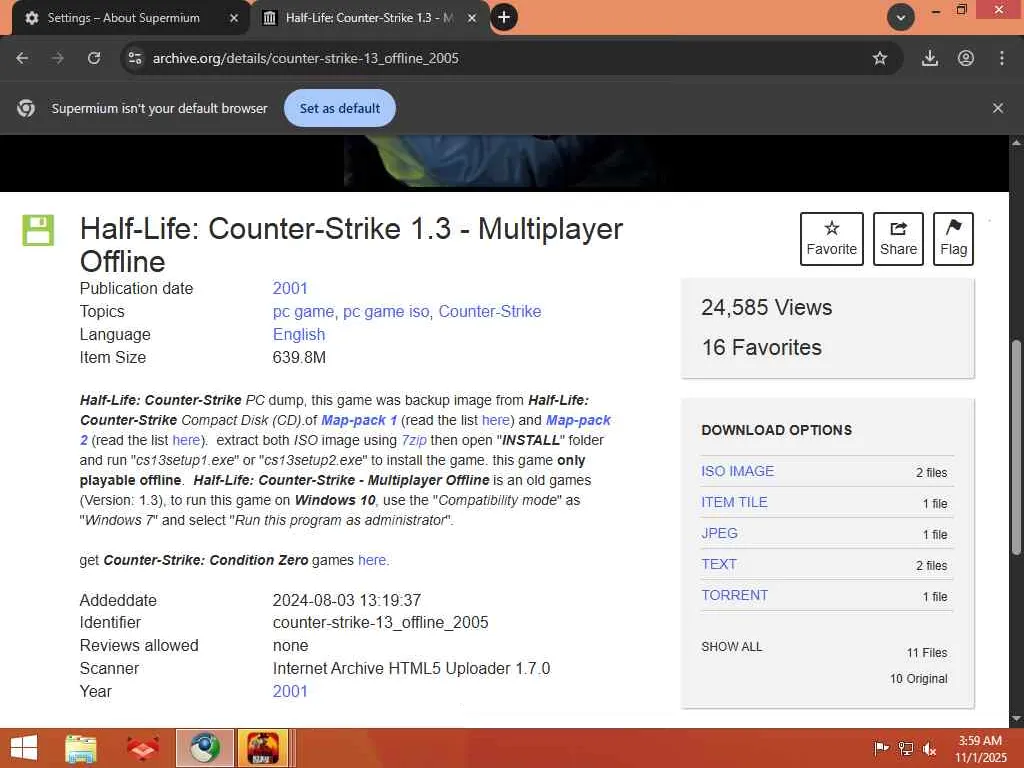Click the Set as default button
This screenshot has width=1024, height=768.
[x=340, y=108]
